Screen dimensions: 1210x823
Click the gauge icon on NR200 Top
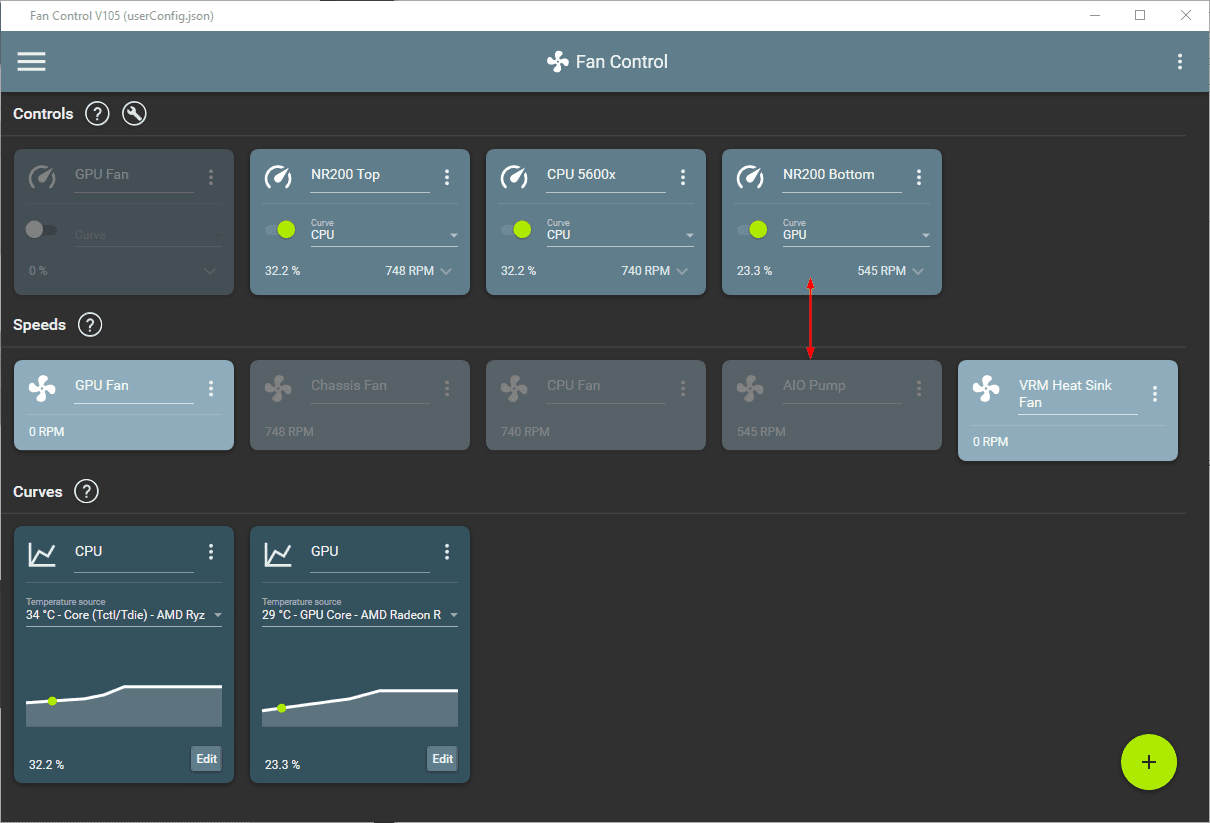(278, 177)
